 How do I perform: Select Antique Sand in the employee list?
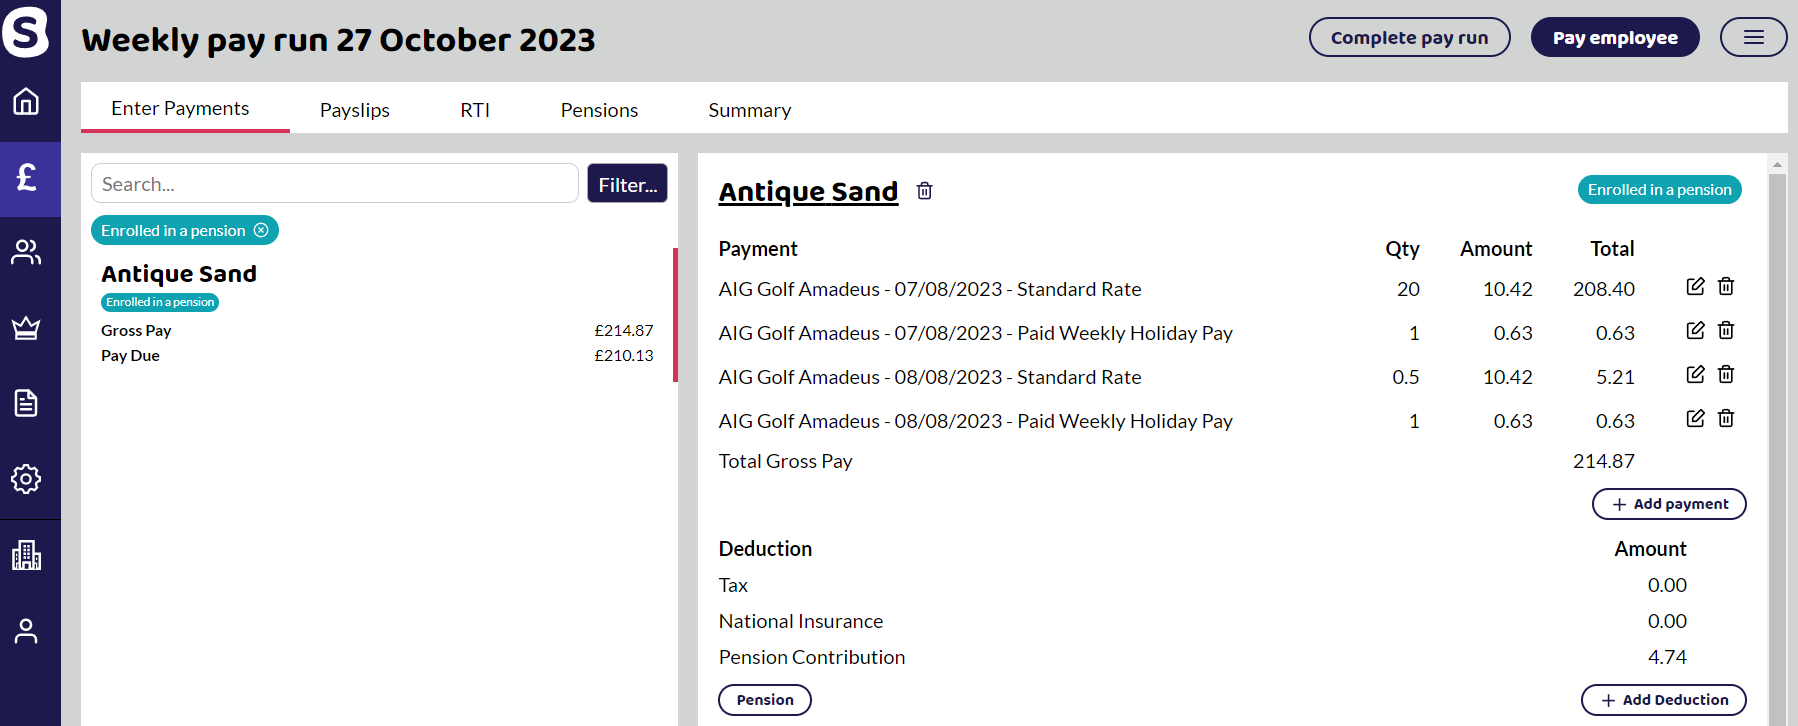377,314
